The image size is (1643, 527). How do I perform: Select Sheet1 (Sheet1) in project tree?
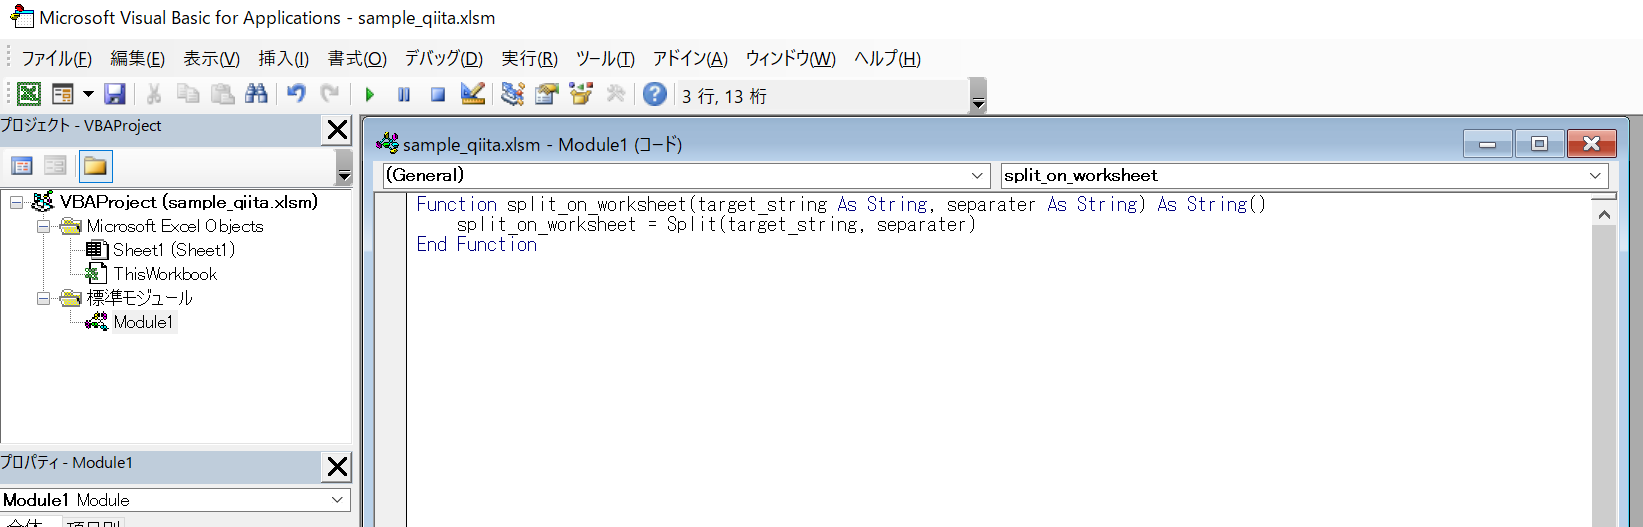click(174, 250)
